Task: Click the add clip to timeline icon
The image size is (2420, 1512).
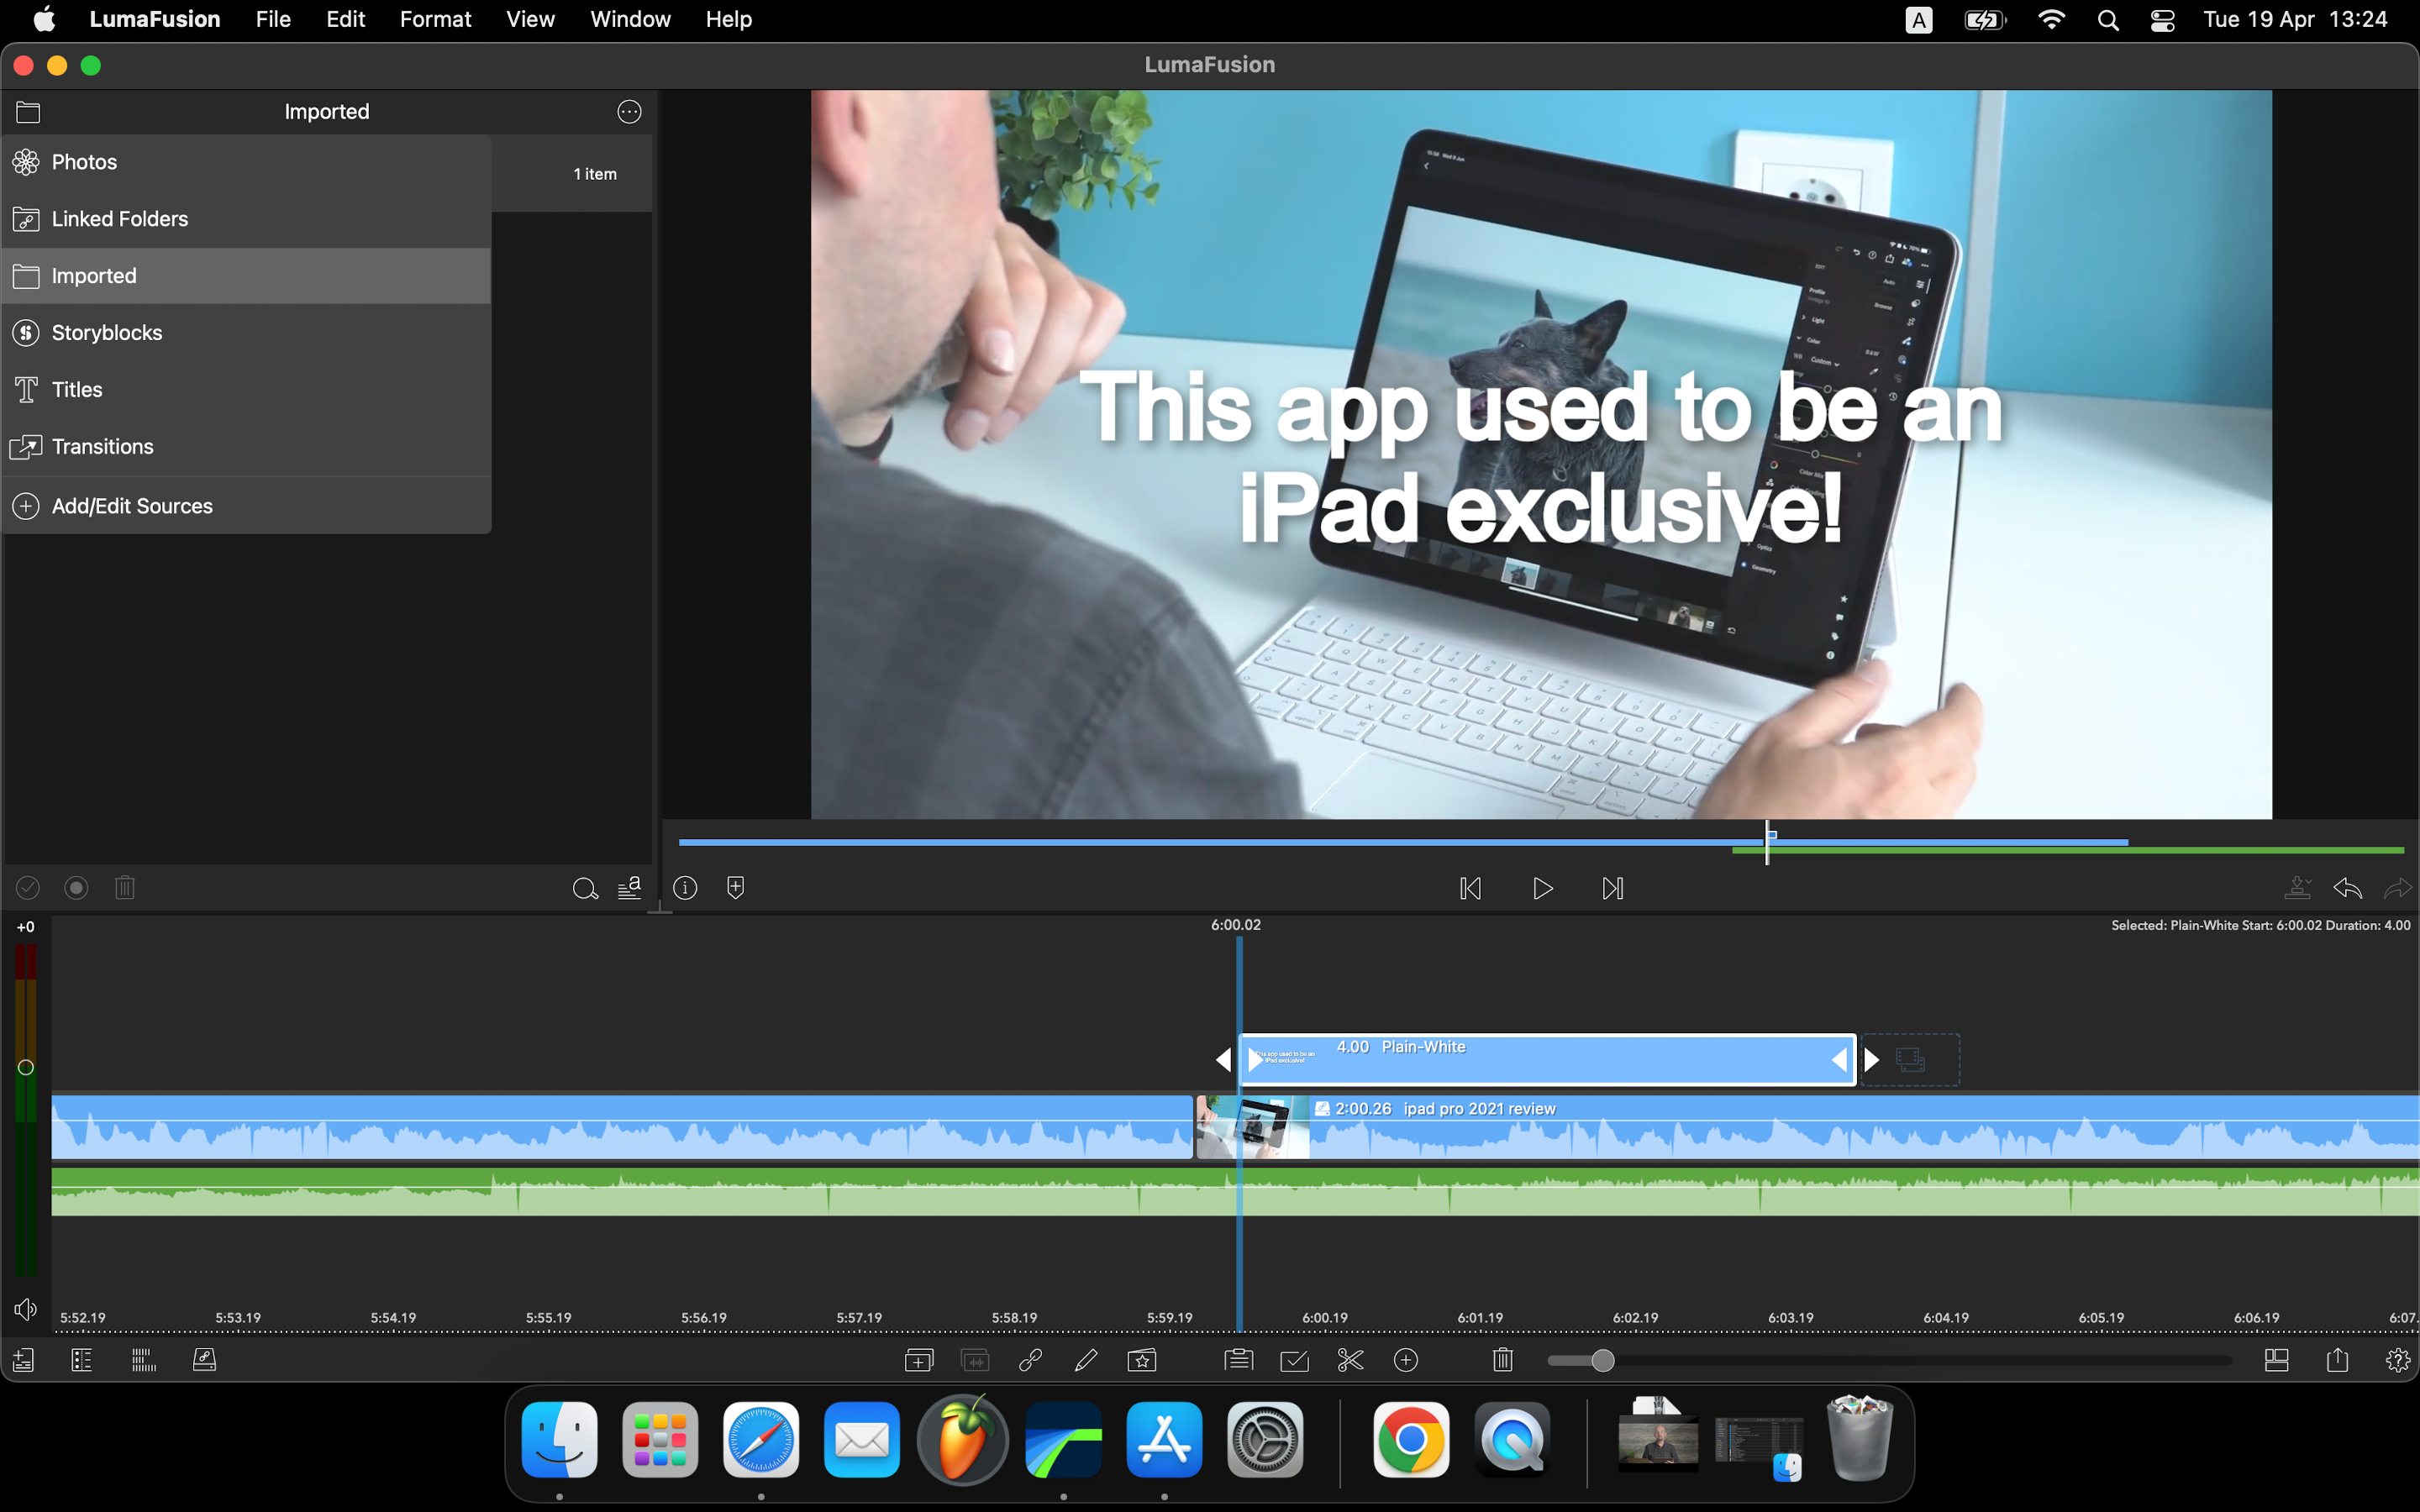Action: (919, 1361)
